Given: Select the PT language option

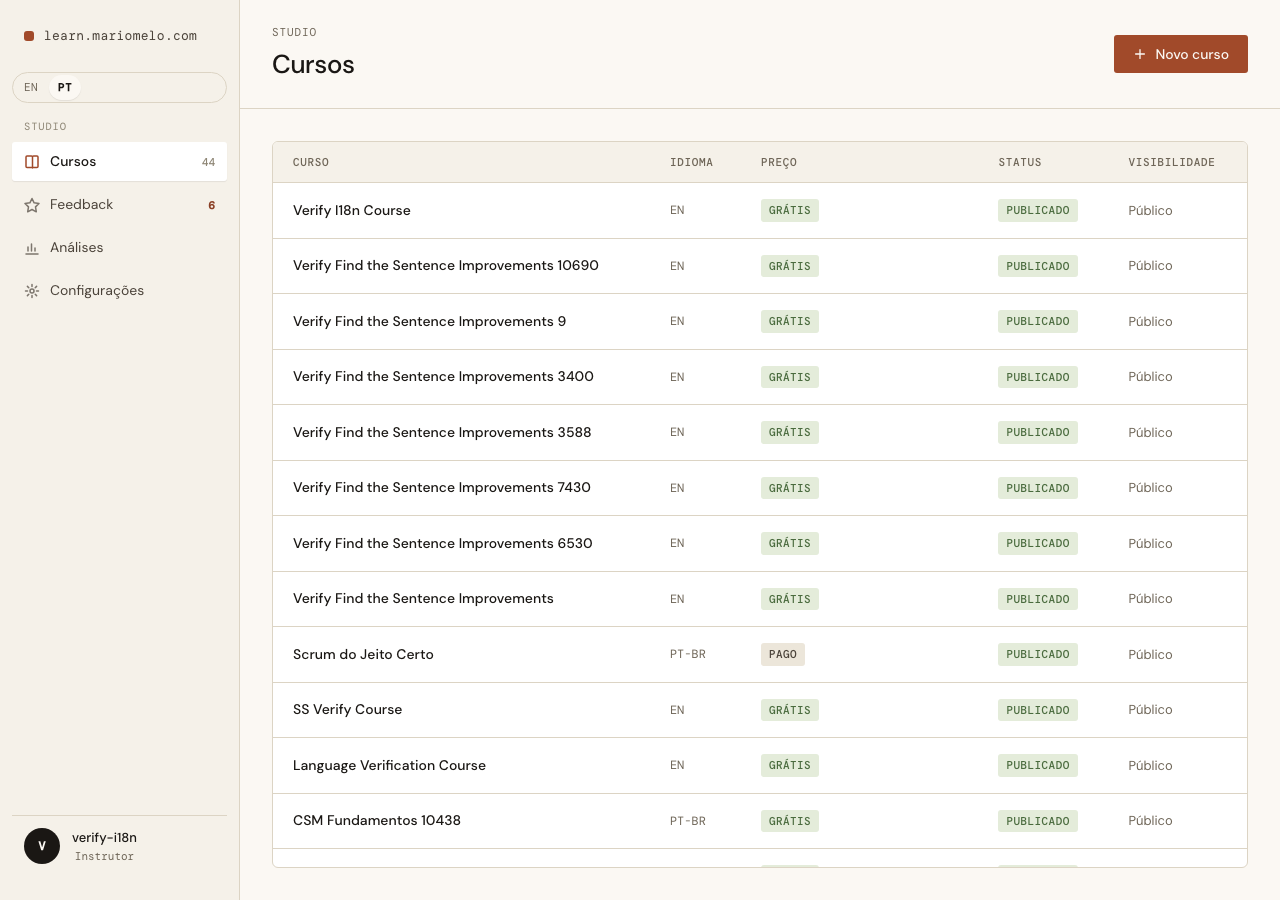Looking at the screenshot, I should (65, 88).
